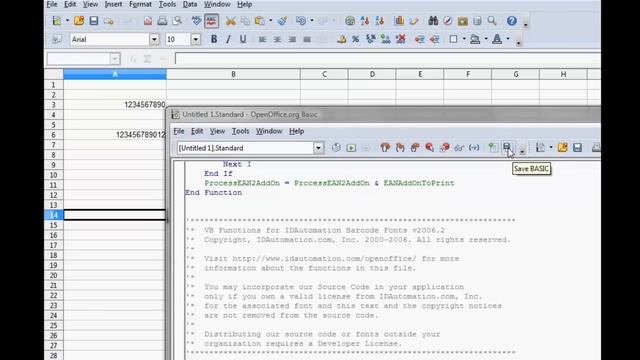This screenshot has width=640, height=360.
Task: Click Page Preview icon
Action: (177, 21)
